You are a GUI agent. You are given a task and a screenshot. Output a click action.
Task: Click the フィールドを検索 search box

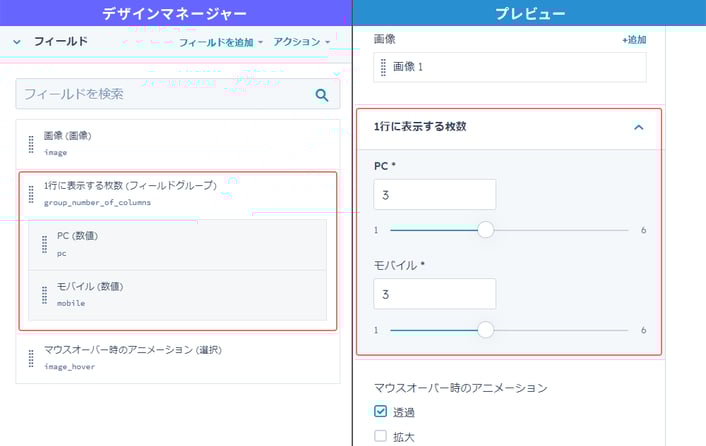click(x=177, y=94)
